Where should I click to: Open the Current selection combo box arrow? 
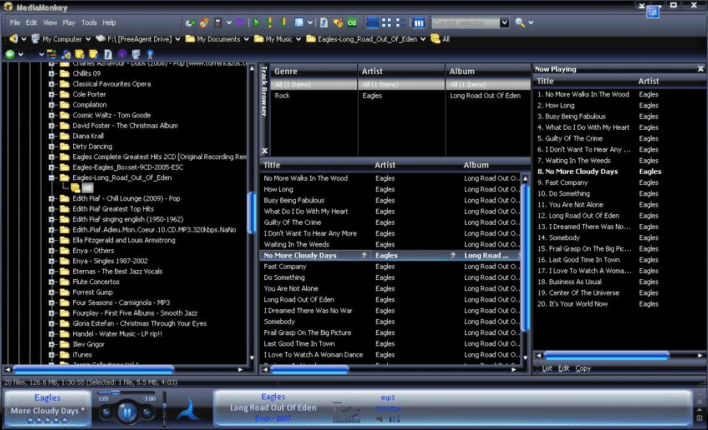504,23
